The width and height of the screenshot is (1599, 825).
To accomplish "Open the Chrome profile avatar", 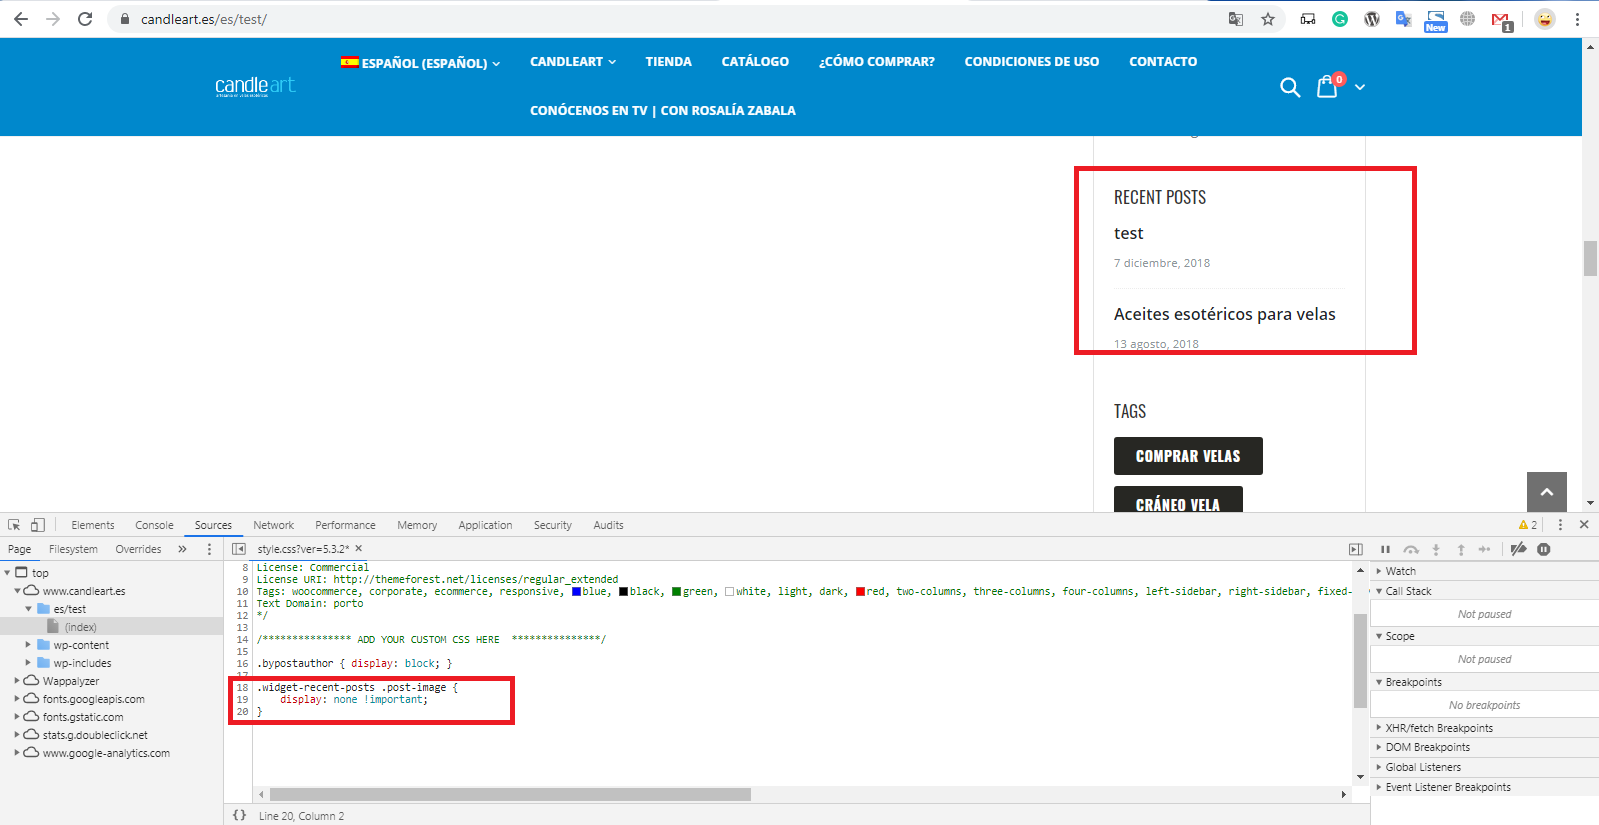I will coord(1545,19).
